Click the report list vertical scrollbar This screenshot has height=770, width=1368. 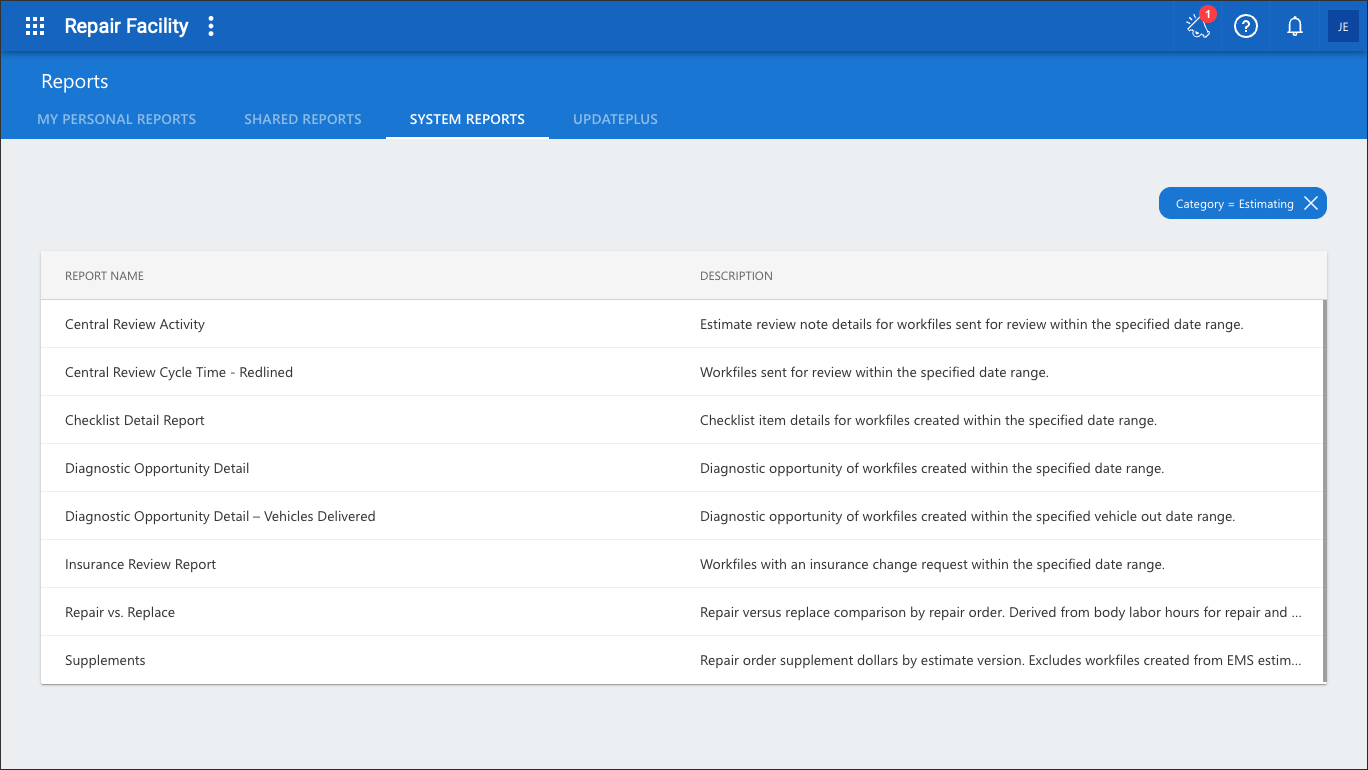(x=1324, y=491)
